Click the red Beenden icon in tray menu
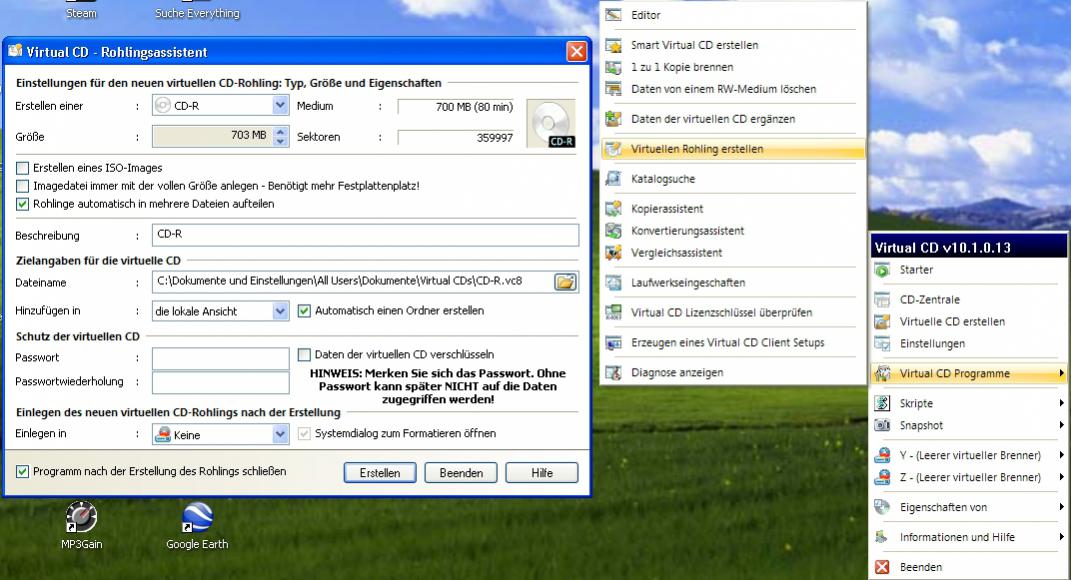 point(882,567)
